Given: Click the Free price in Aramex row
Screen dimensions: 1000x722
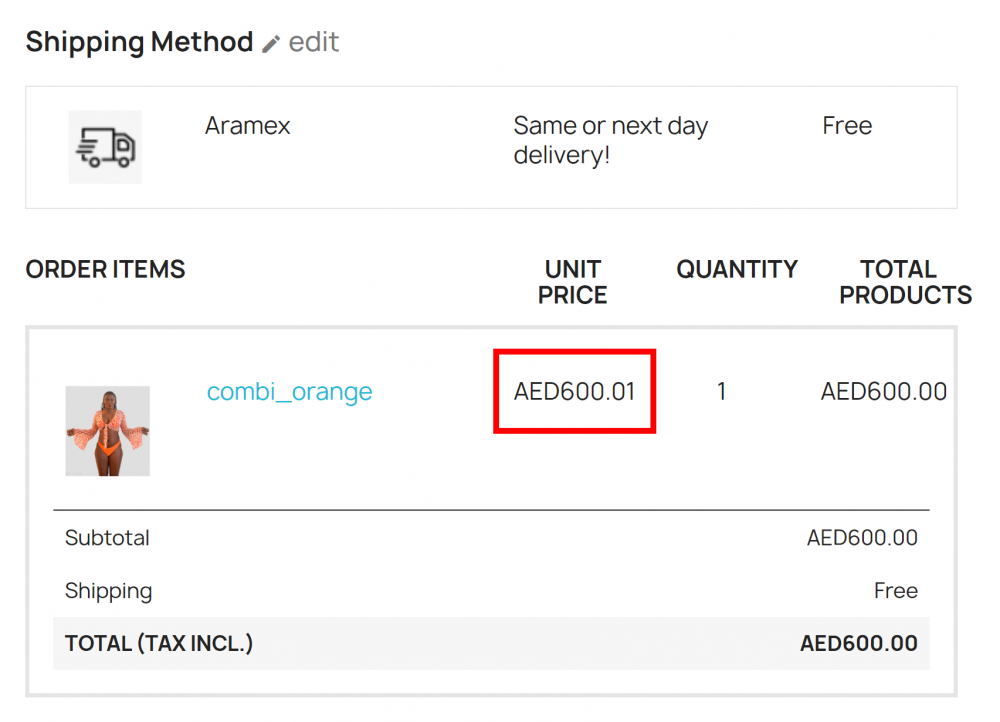Looking at the screenshot, I should (847, 126).
